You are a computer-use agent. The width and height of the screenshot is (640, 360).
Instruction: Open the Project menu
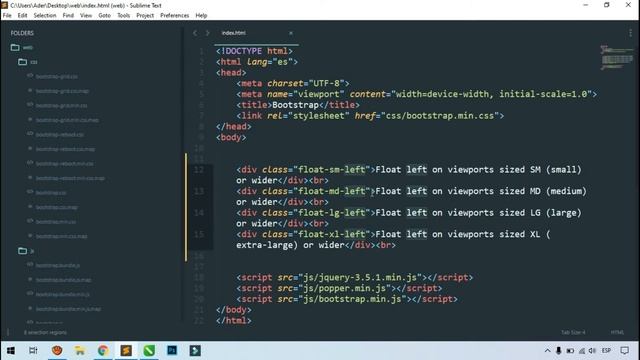[x=145, y=16]
